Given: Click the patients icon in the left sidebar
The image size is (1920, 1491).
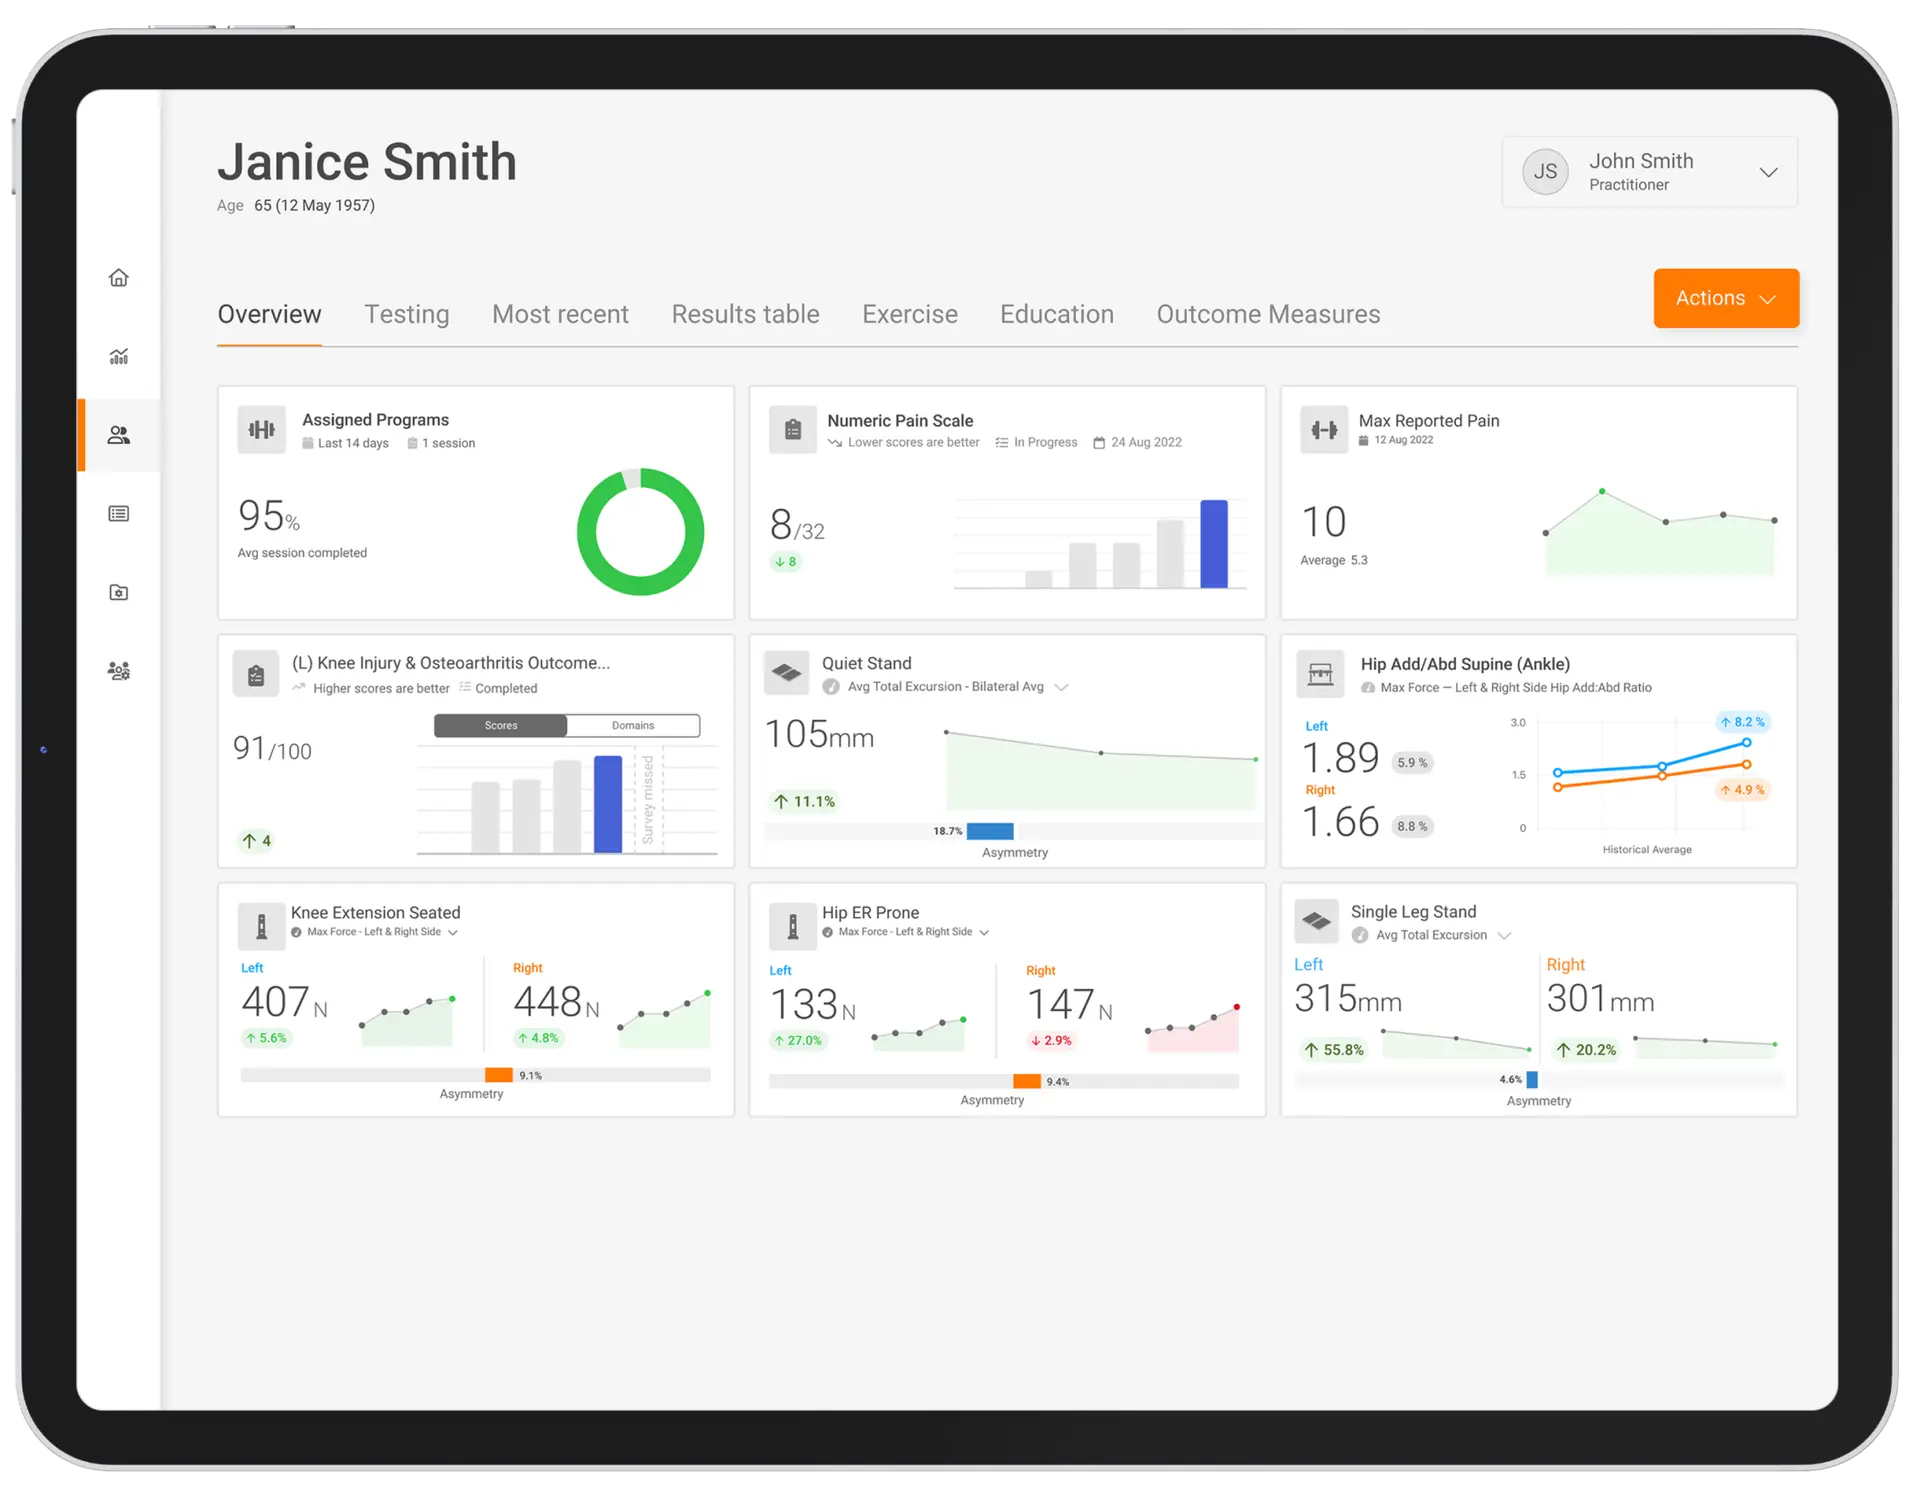Looking at the screenshot, I should pos(119,435).
